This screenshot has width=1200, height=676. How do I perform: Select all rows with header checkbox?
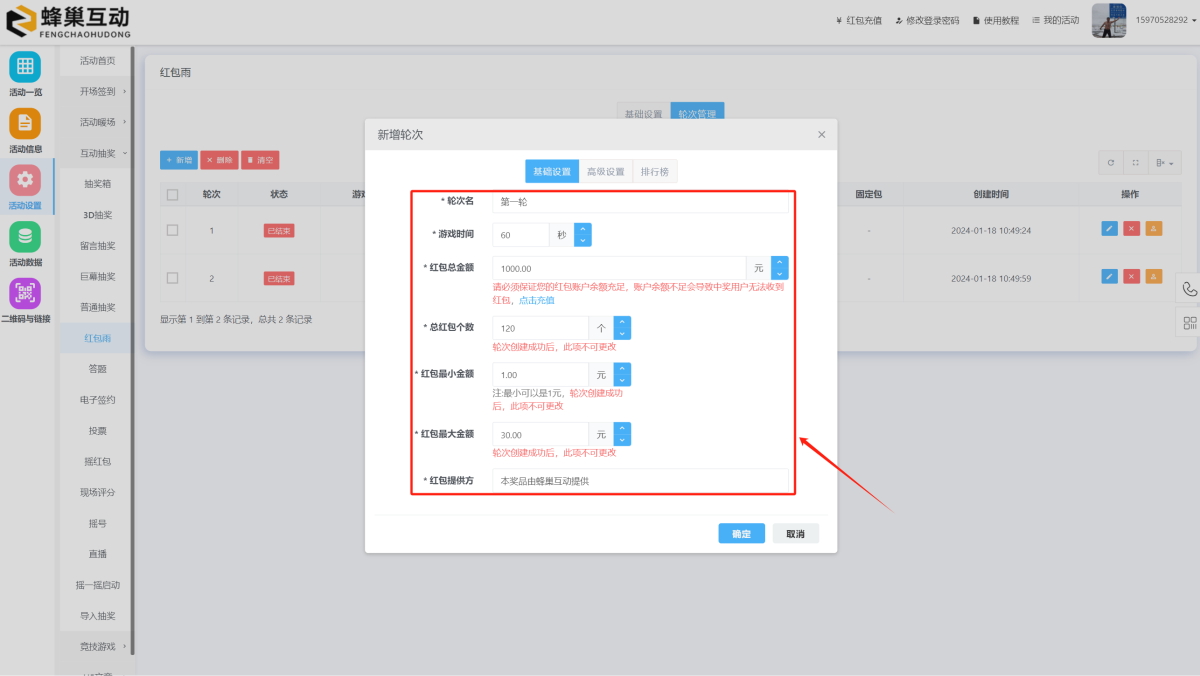point(172,195)
